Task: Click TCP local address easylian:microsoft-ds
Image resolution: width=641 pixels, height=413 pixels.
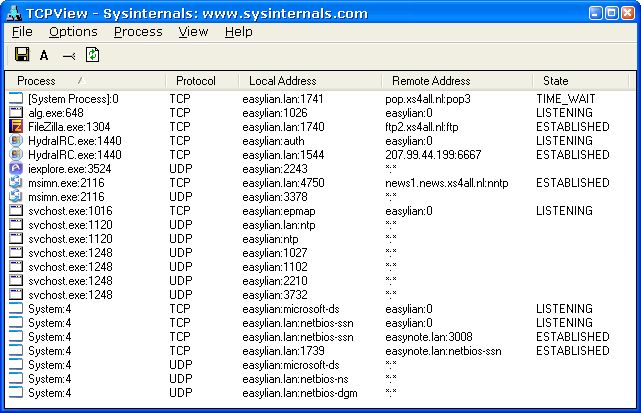Action: click(x=291, y=309)
